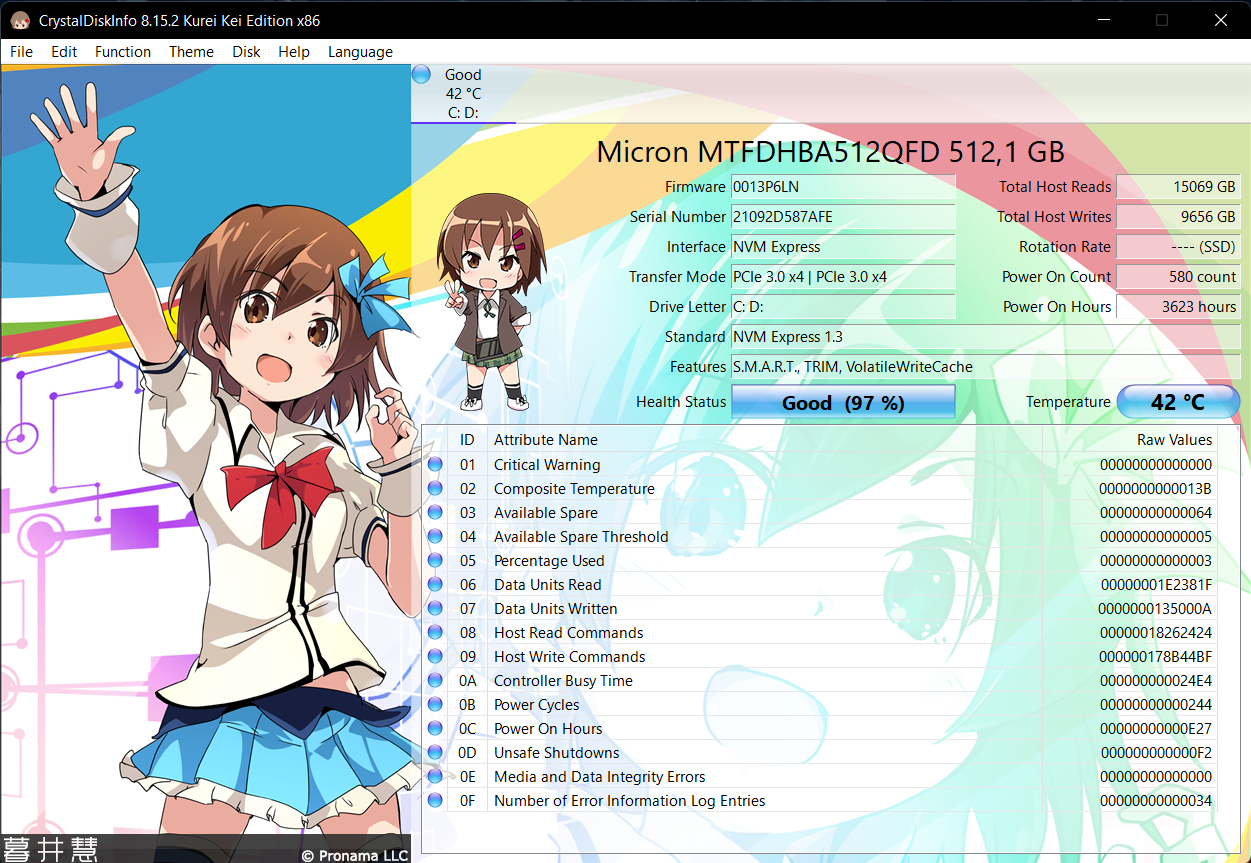This screenshot has height=863, width=1251.
Task: Click the Firmware field 0013P6LN
Action: 843,187
